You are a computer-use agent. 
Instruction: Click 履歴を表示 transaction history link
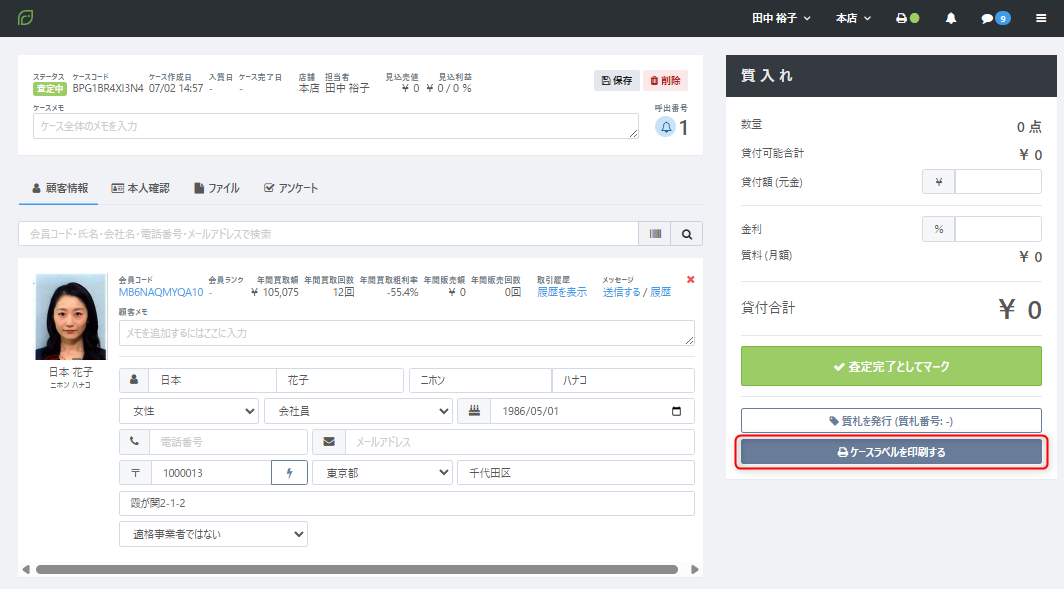click(562, 292)
